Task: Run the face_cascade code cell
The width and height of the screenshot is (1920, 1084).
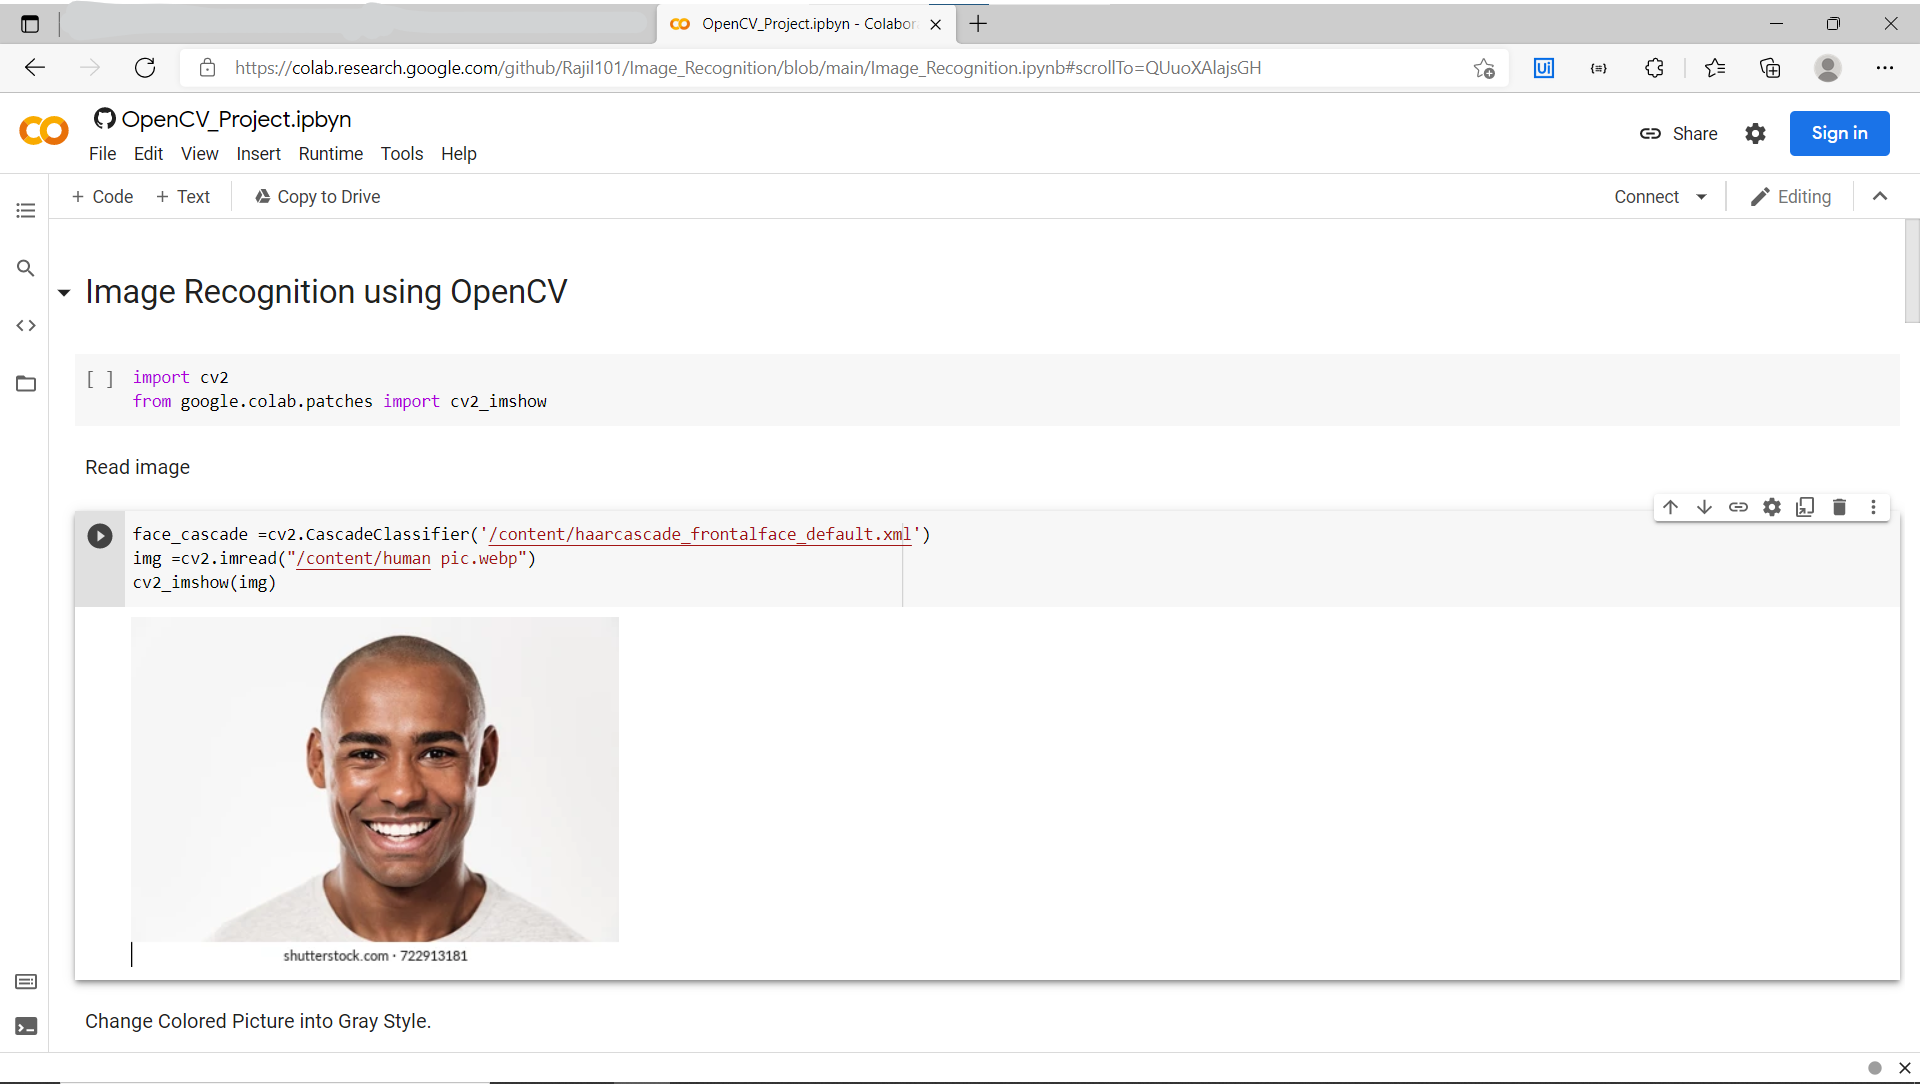Action: [x=100, y=536]
